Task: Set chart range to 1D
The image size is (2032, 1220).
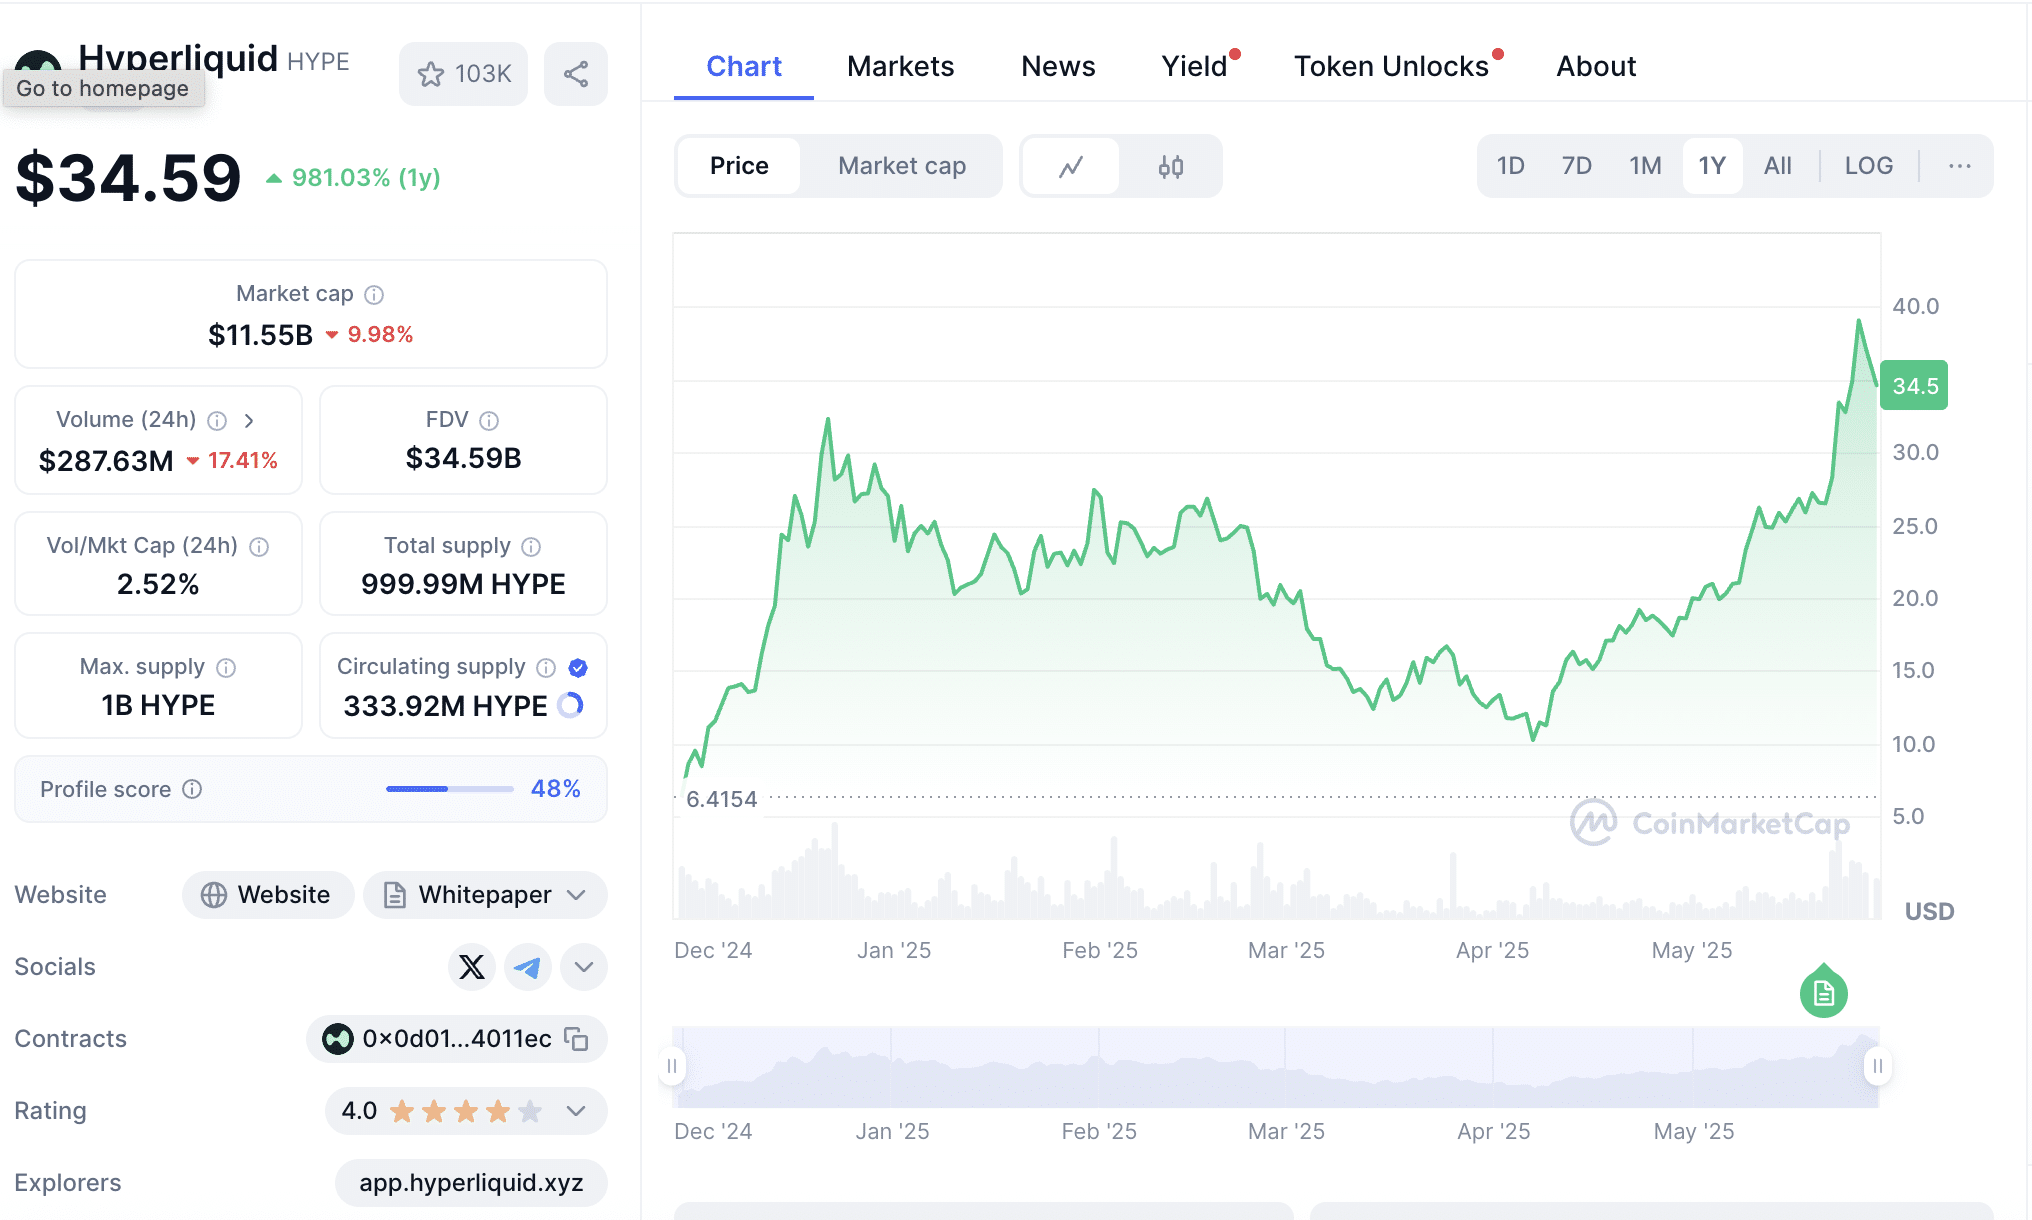Action: pyautogui.click(x=1510, y=166)
